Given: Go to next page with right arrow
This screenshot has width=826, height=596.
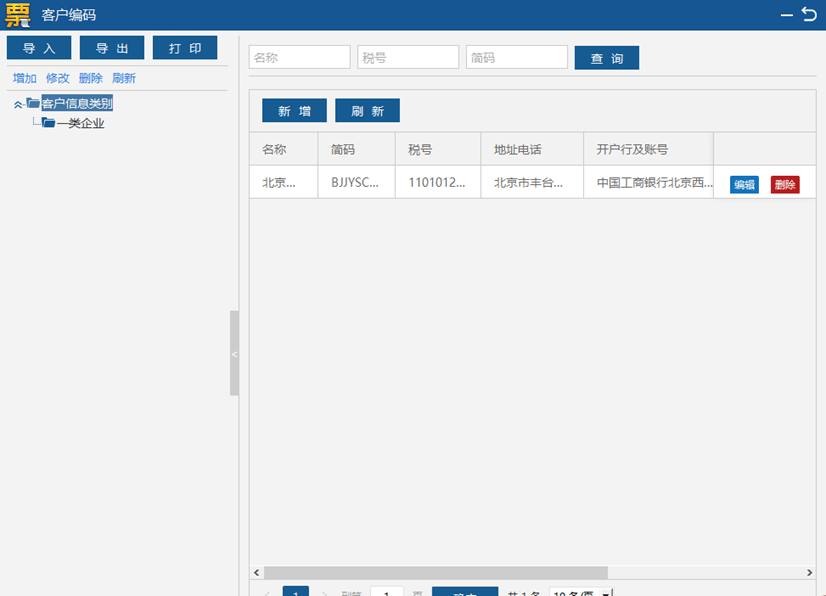Looking at the screenshot, I should tap(325, 592).
